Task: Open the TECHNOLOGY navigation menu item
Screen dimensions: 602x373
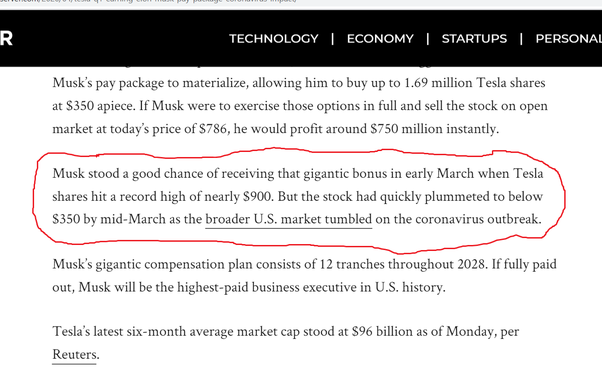Action: [x=274, y=39]
